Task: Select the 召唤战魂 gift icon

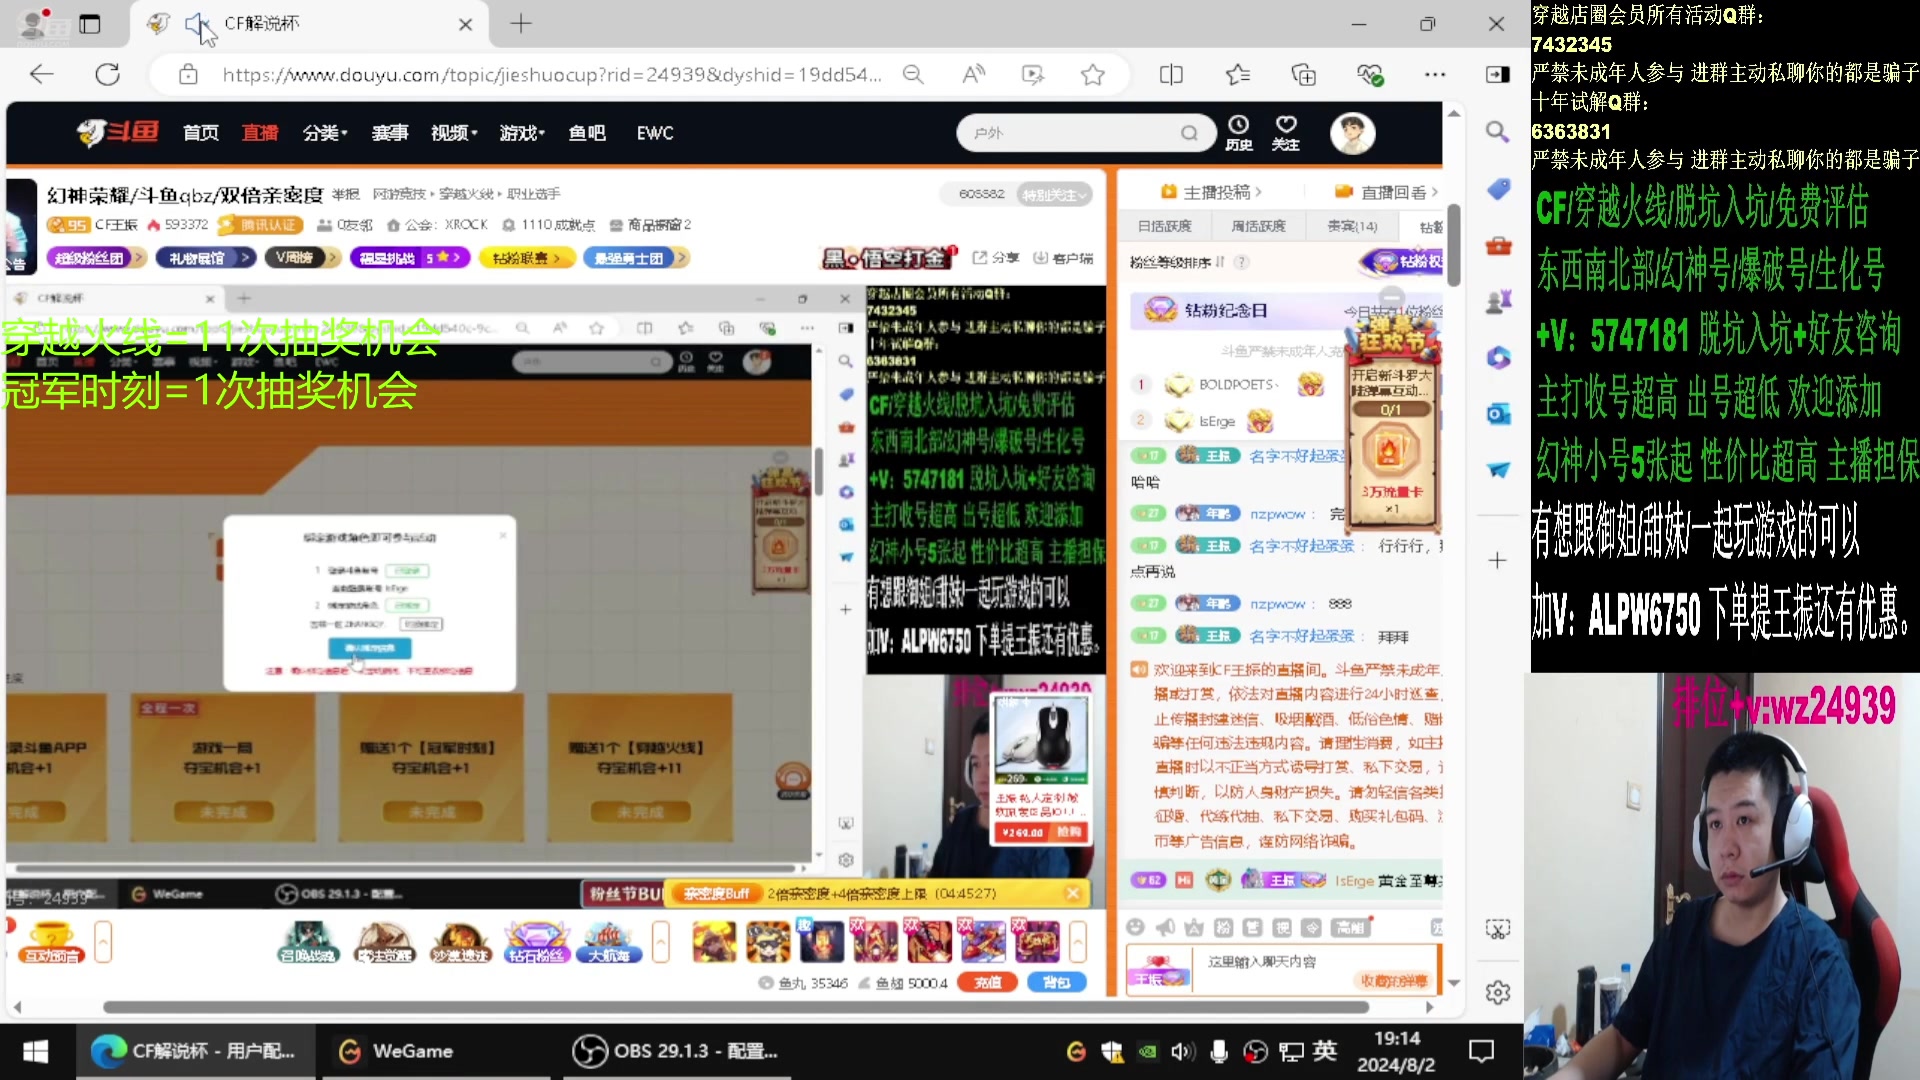Action: [307, 940]
